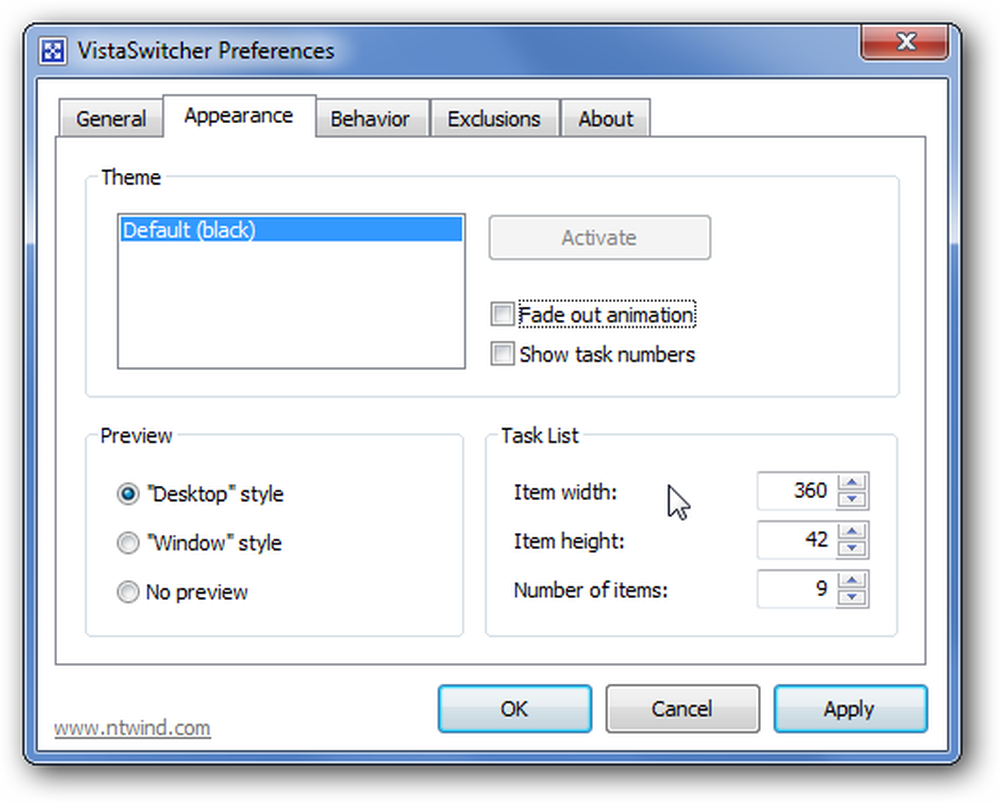
Task: Go to the Exclusions tab
Action: pyautogui.click(x=494, y=119)
